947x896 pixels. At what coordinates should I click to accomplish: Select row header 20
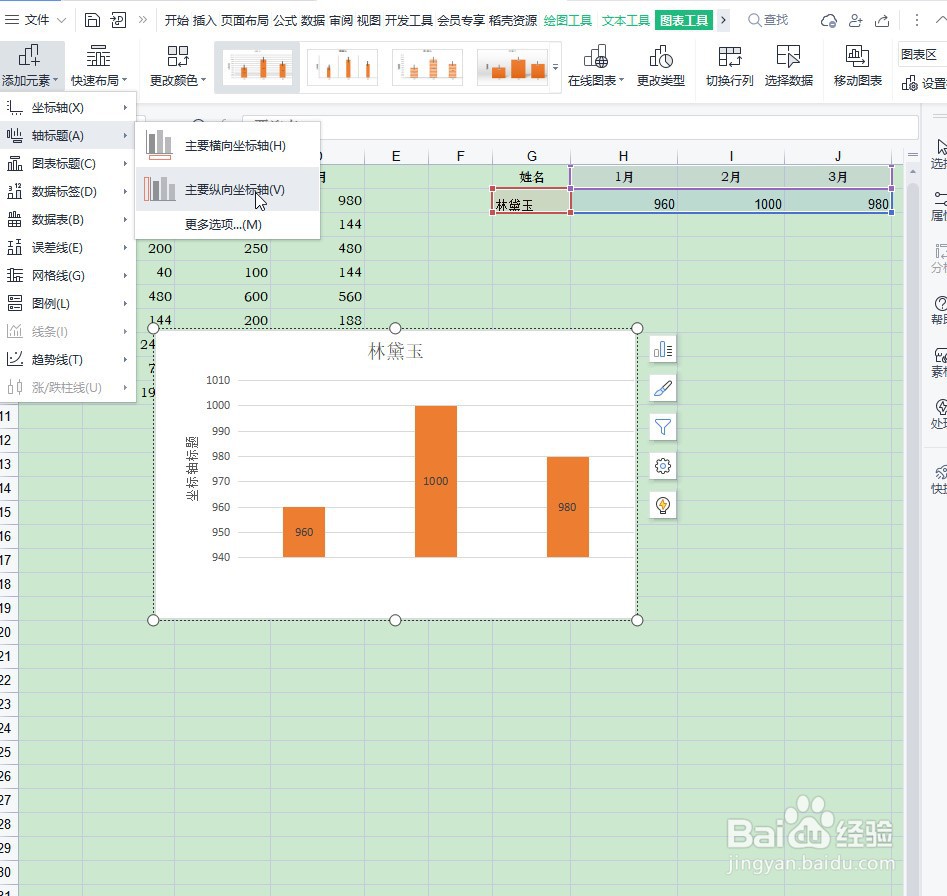(x=7, y=632)
